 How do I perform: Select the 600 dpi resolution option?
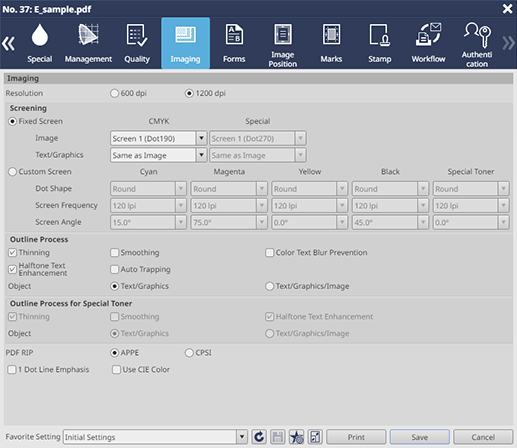(x=114, y=93)
